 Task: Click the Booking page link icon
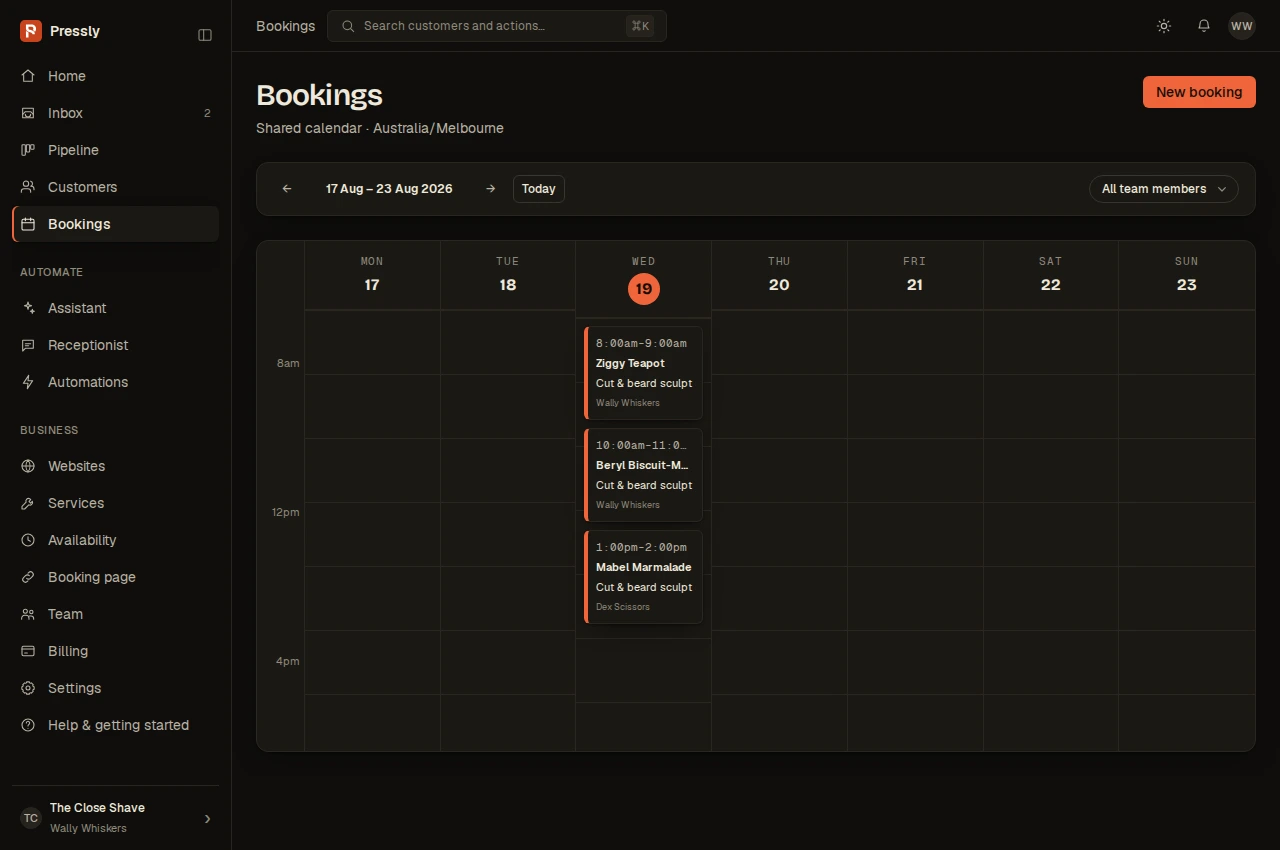(x=28, y=577)
